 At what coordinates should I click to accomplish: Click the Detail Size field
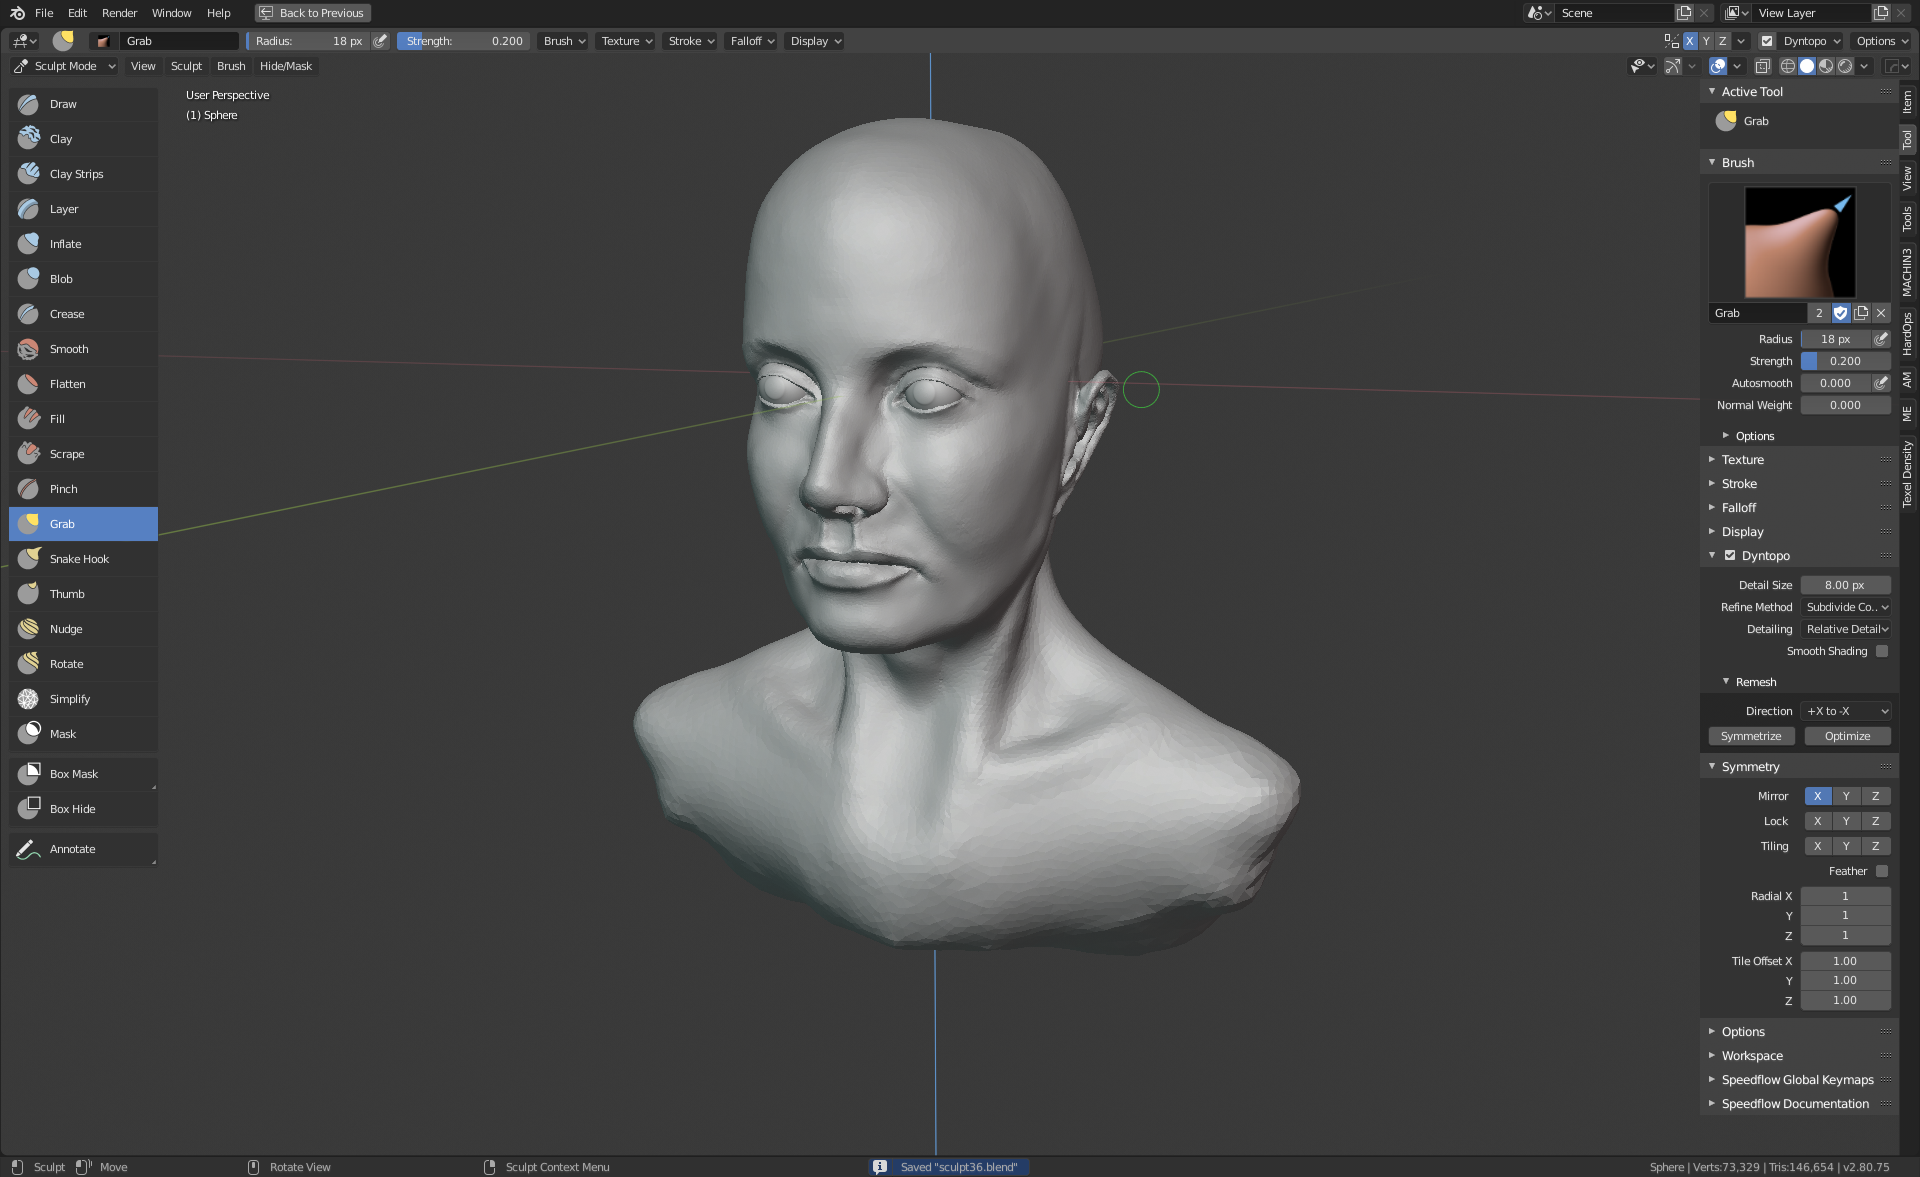point(1845,585)
